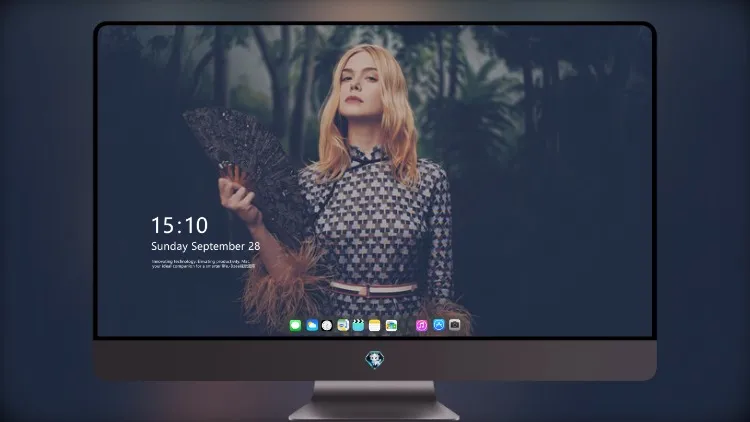Click the logo emblem below the screen
This screenshot has height=422, width=750.
click(375, 359)
